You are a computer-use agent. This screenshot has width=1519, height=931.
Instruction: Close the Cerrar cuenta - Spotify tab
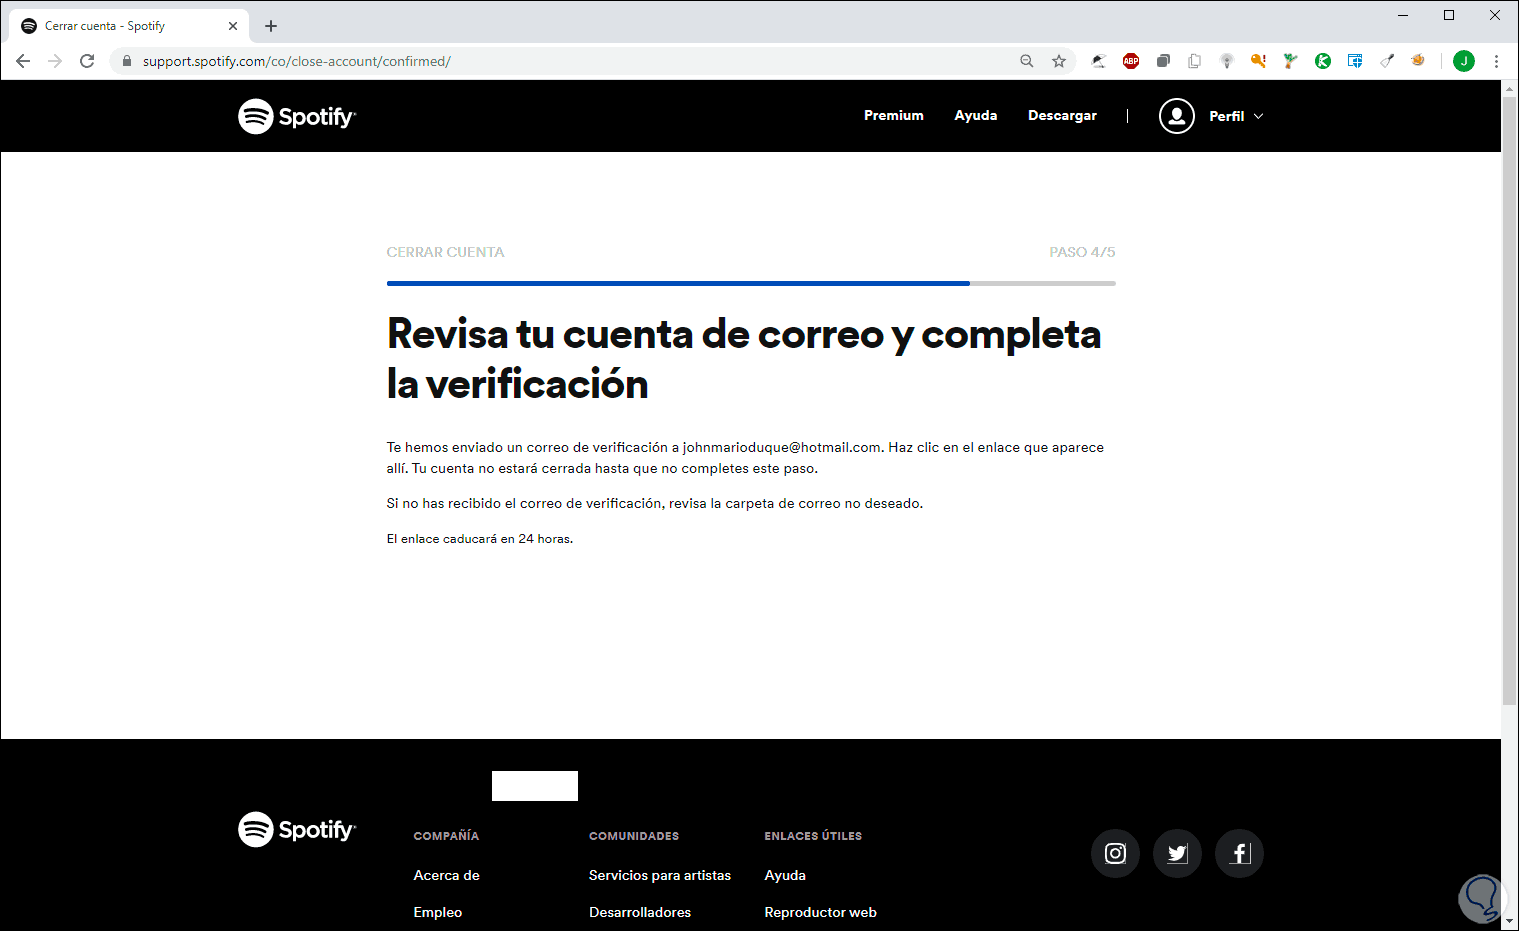pyautogui.click(x=233, y=26)
